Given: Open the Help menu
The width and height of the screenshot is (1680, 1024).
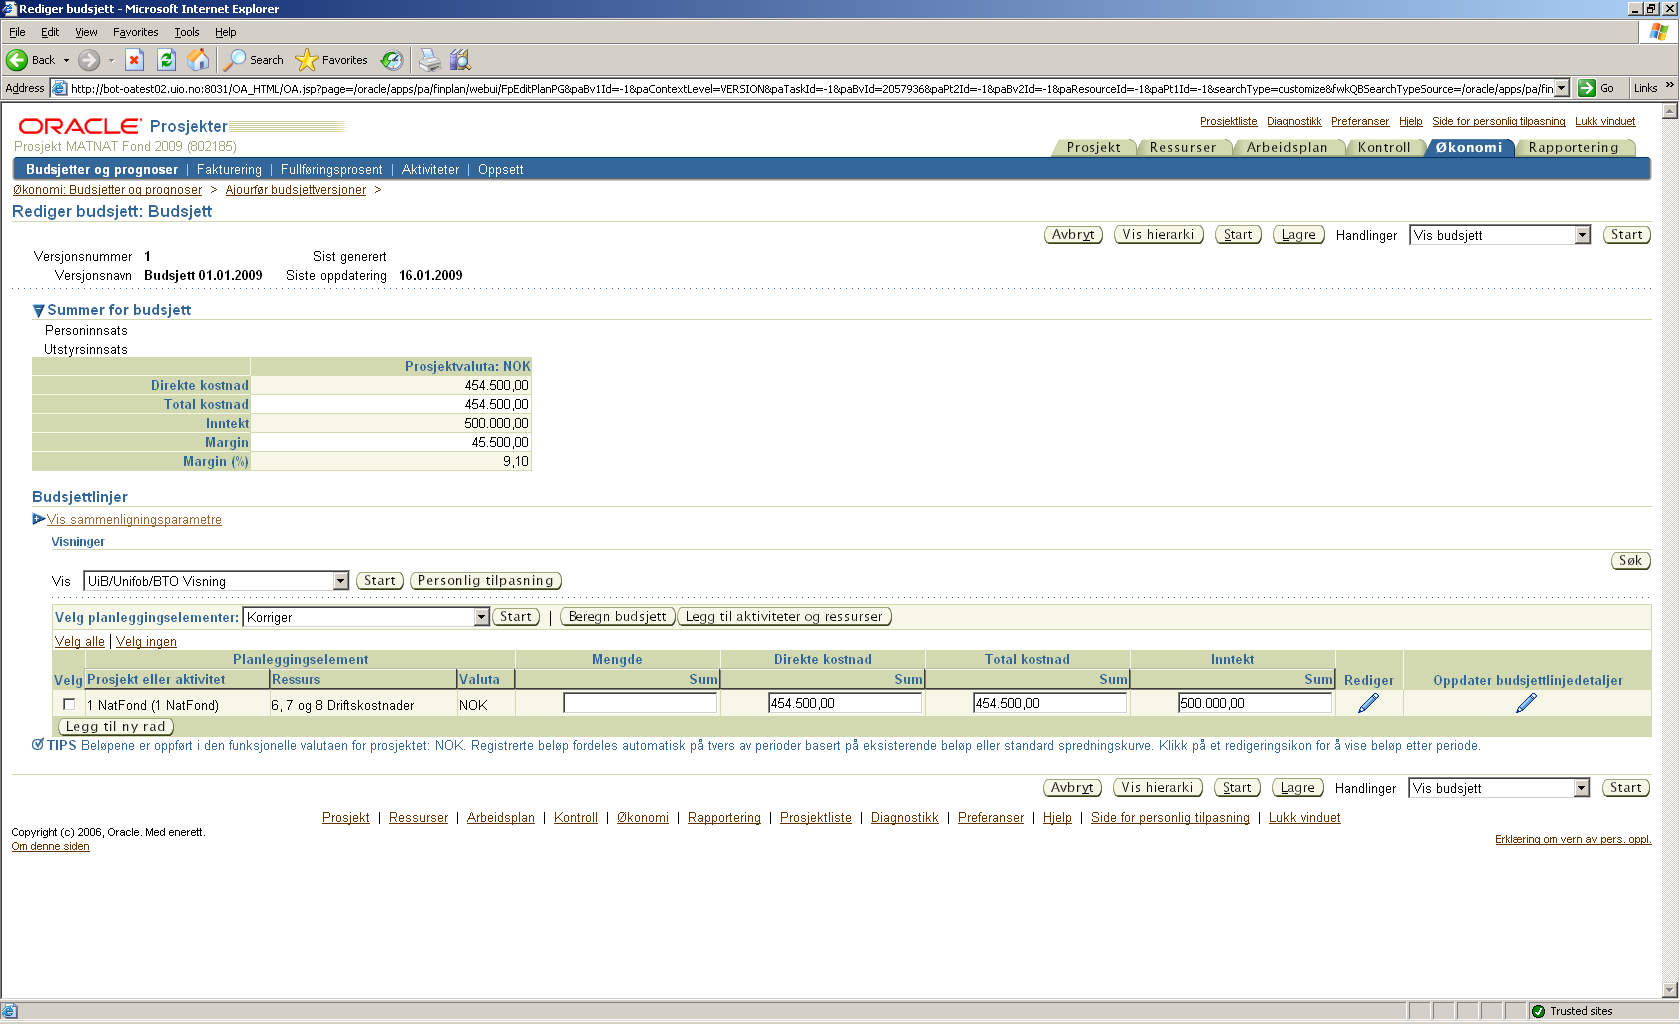Looking at the screenshot, I should pos(226,32).
